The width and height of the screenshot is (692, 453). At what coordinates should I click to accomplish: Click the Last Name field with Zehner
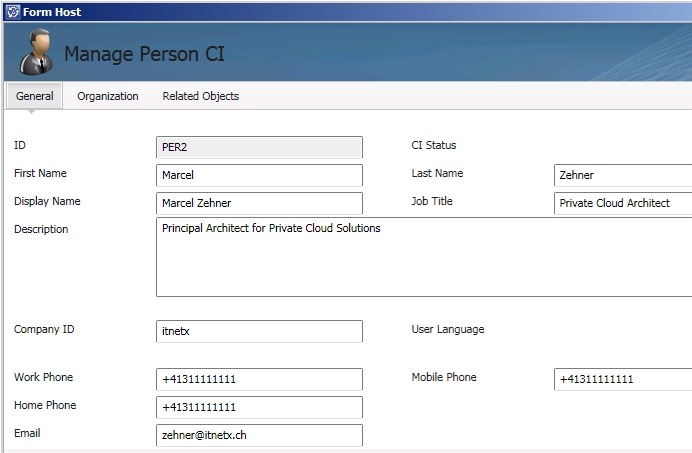pos(622,175)
